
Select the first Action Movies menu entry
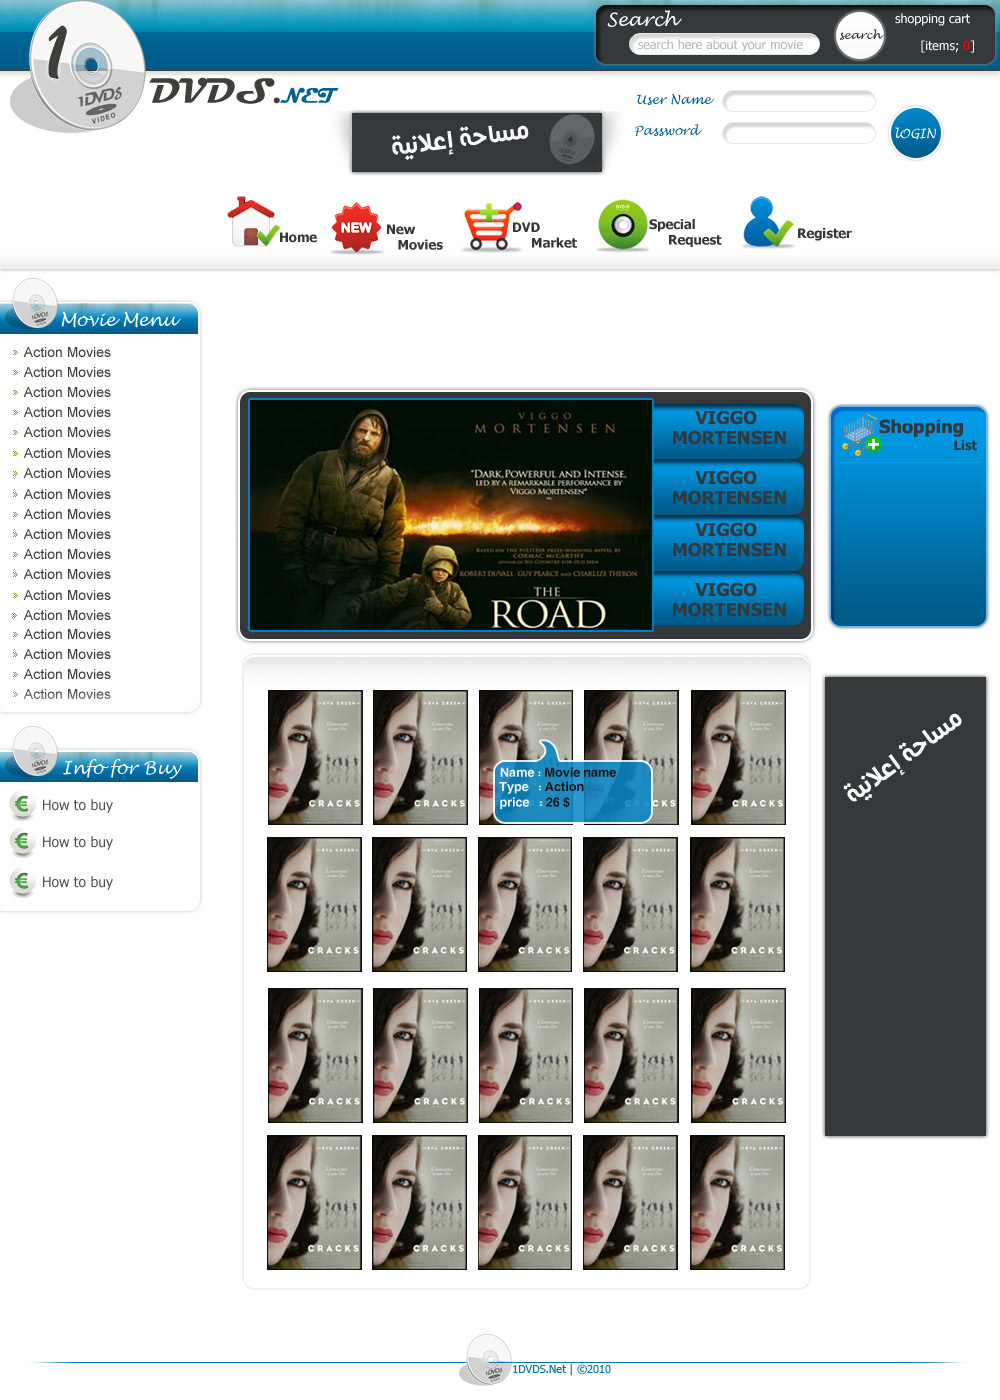[x=67, y=352]
